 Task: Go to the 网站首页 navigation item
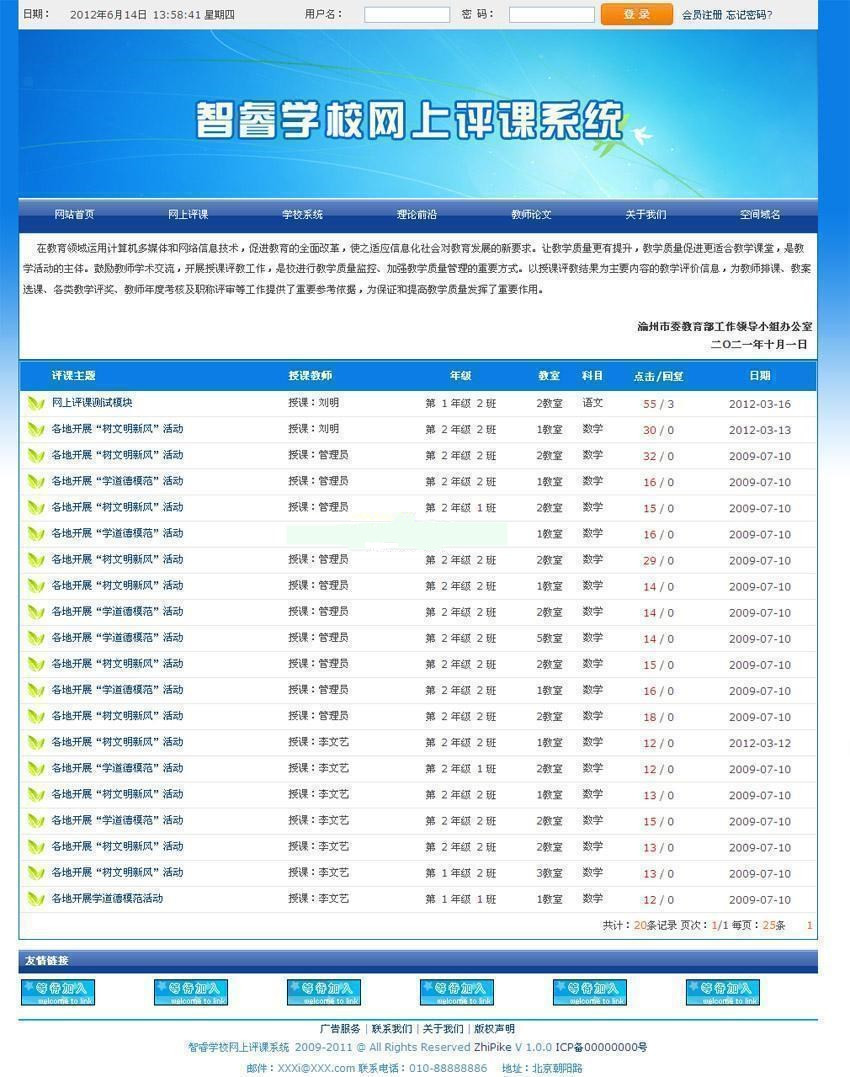click(74, 215)
